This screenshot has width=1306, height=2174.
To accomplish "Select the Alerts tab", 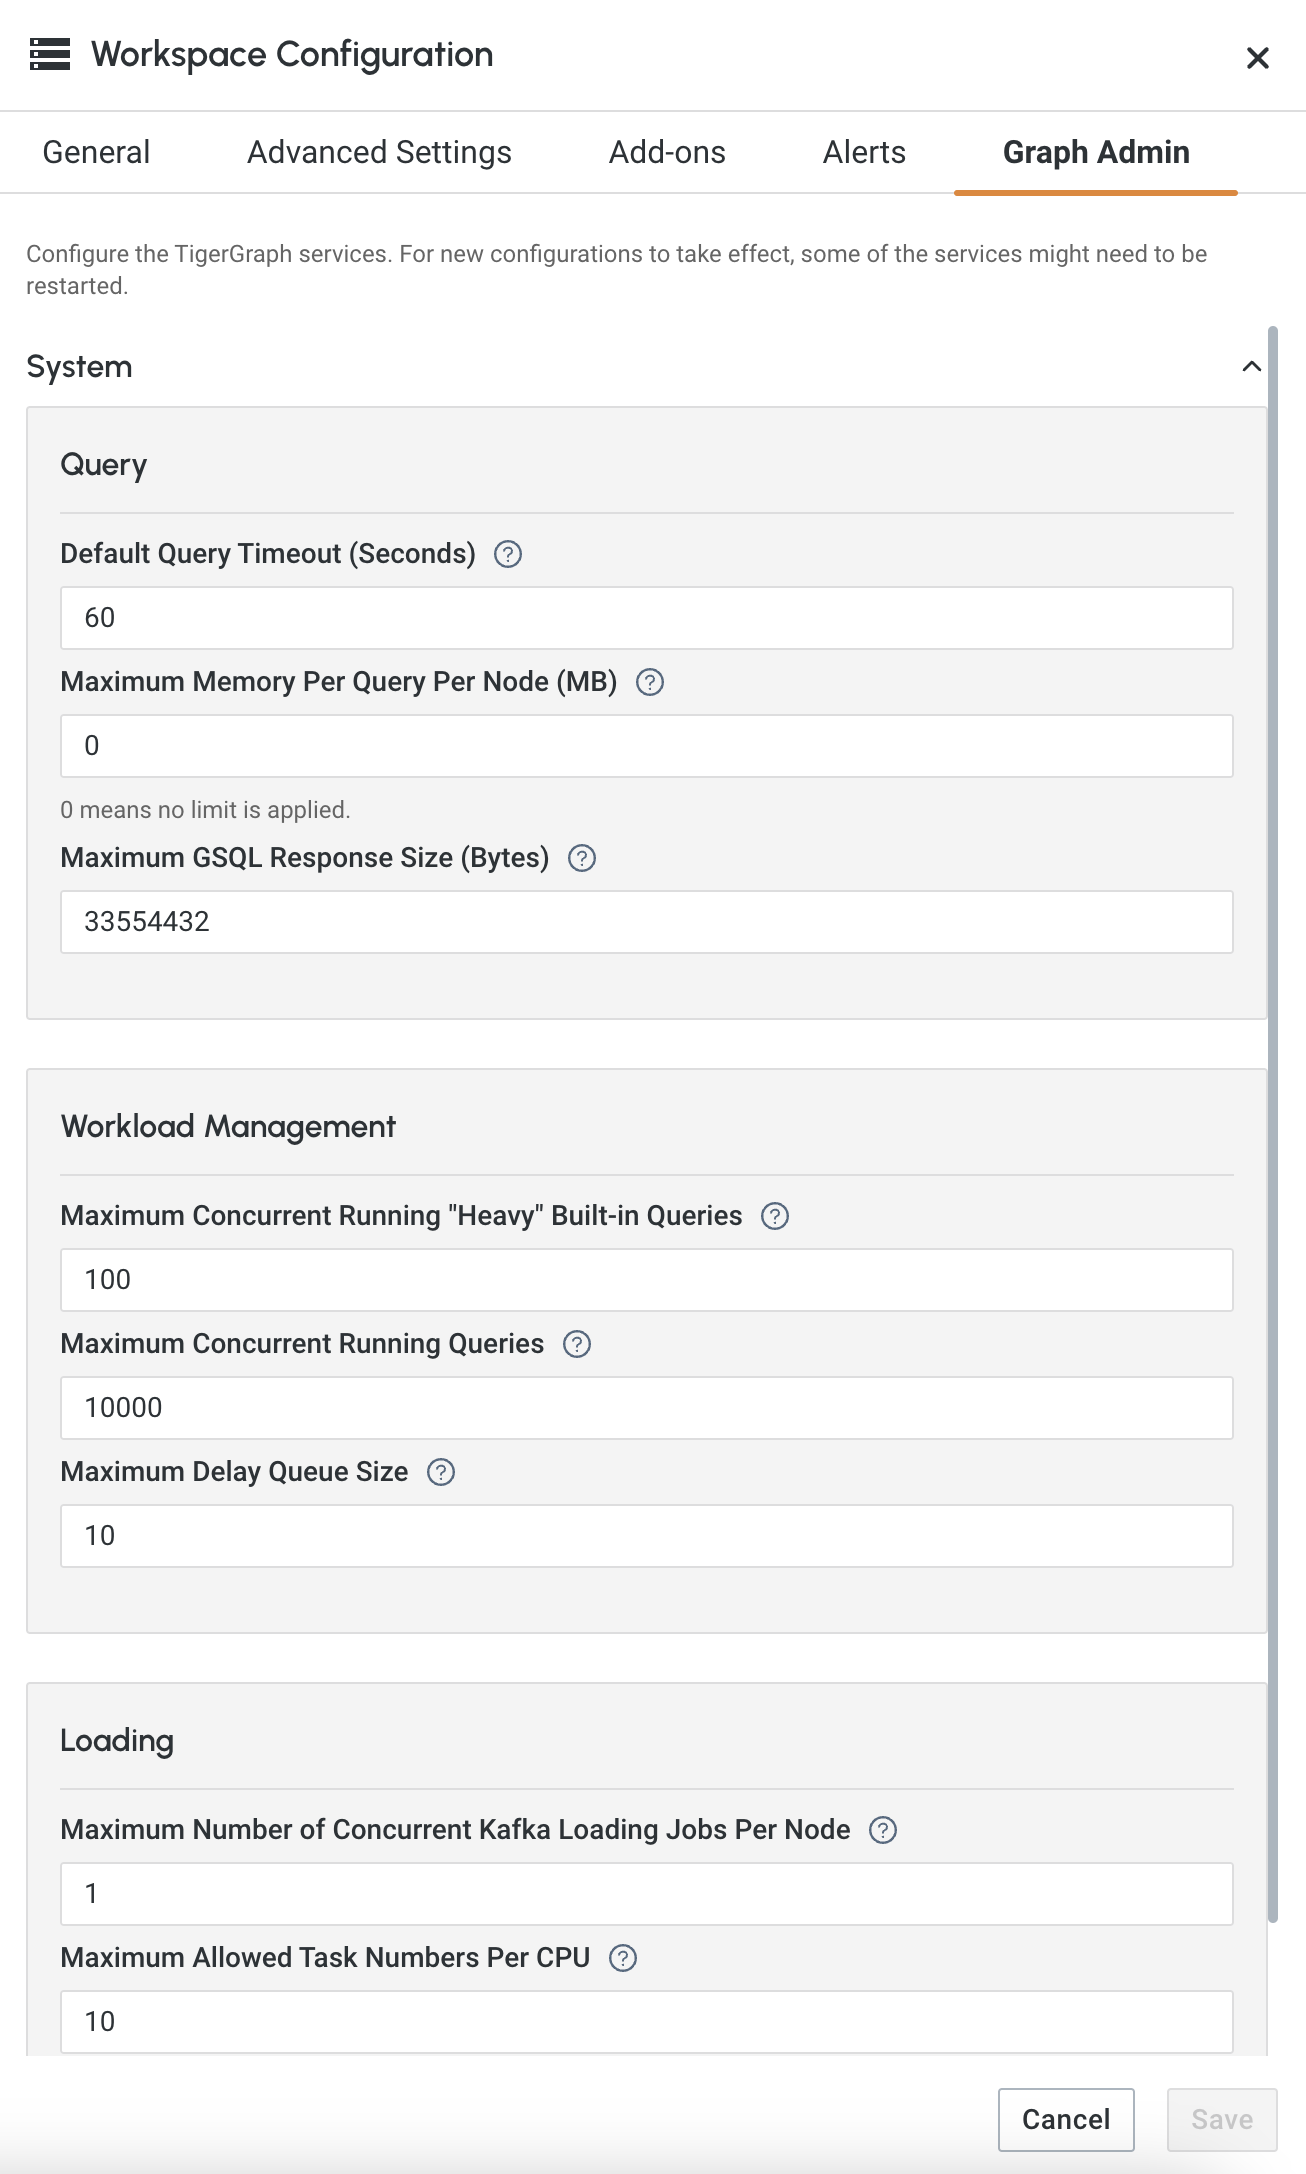I will click(x=864, y=152).
